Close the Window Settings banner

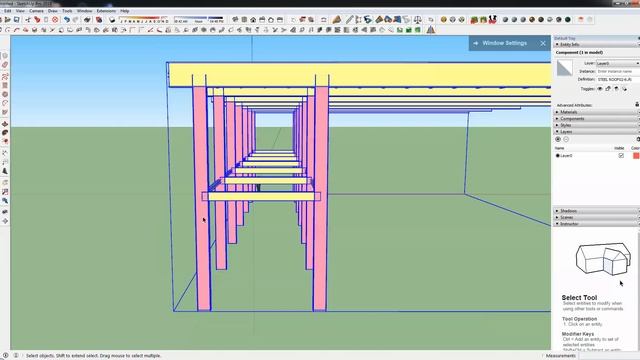(x=543, y=43)
